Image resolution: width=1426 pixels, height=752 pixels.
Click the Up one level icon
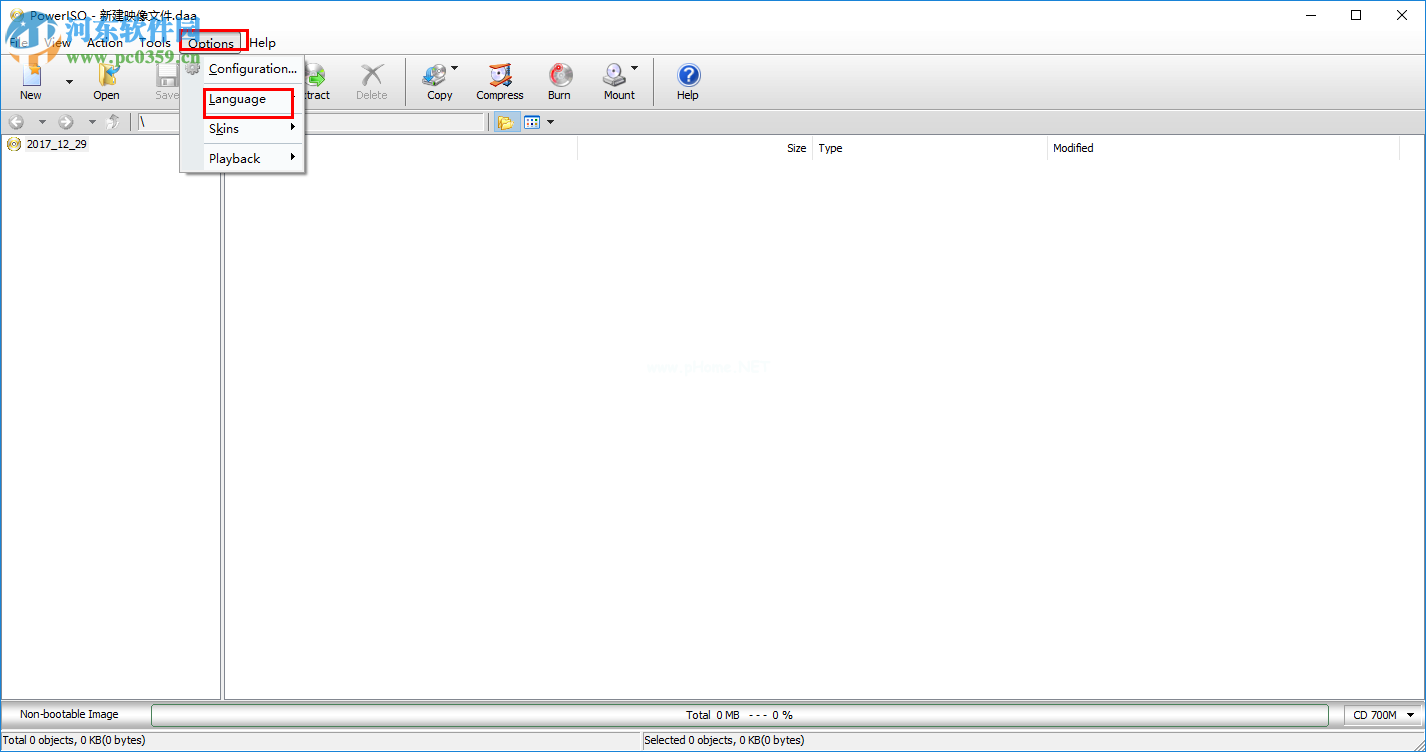tap(113, 122)
